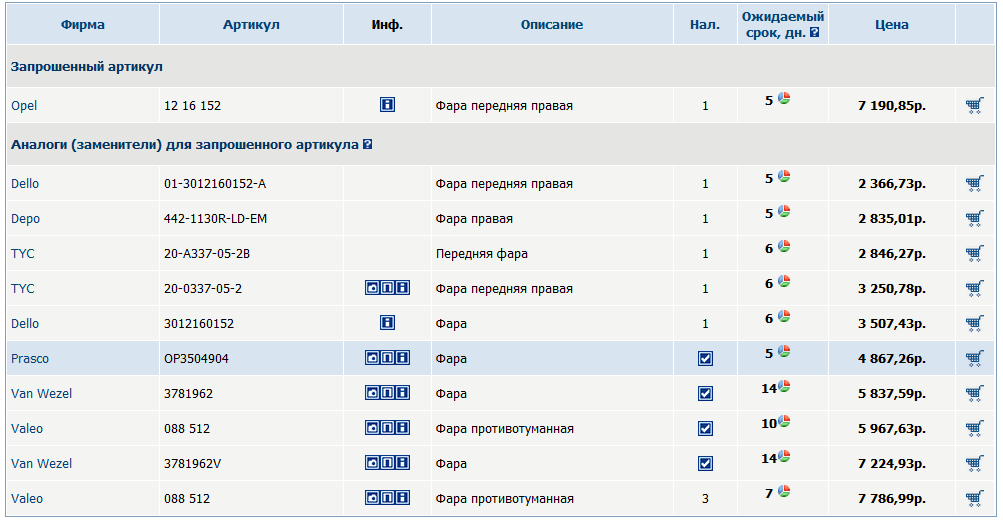
Task: Toggle availability checkbox for Prasco OP3504904
Action: 705,359
